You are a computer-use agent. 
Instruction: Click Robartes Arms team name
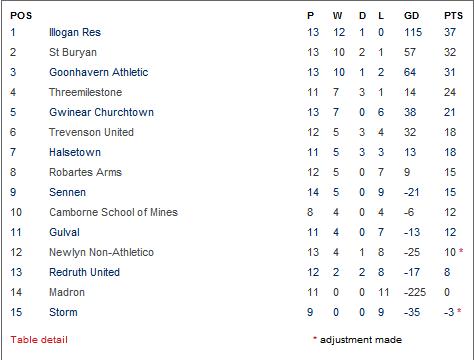click(85, 172)
